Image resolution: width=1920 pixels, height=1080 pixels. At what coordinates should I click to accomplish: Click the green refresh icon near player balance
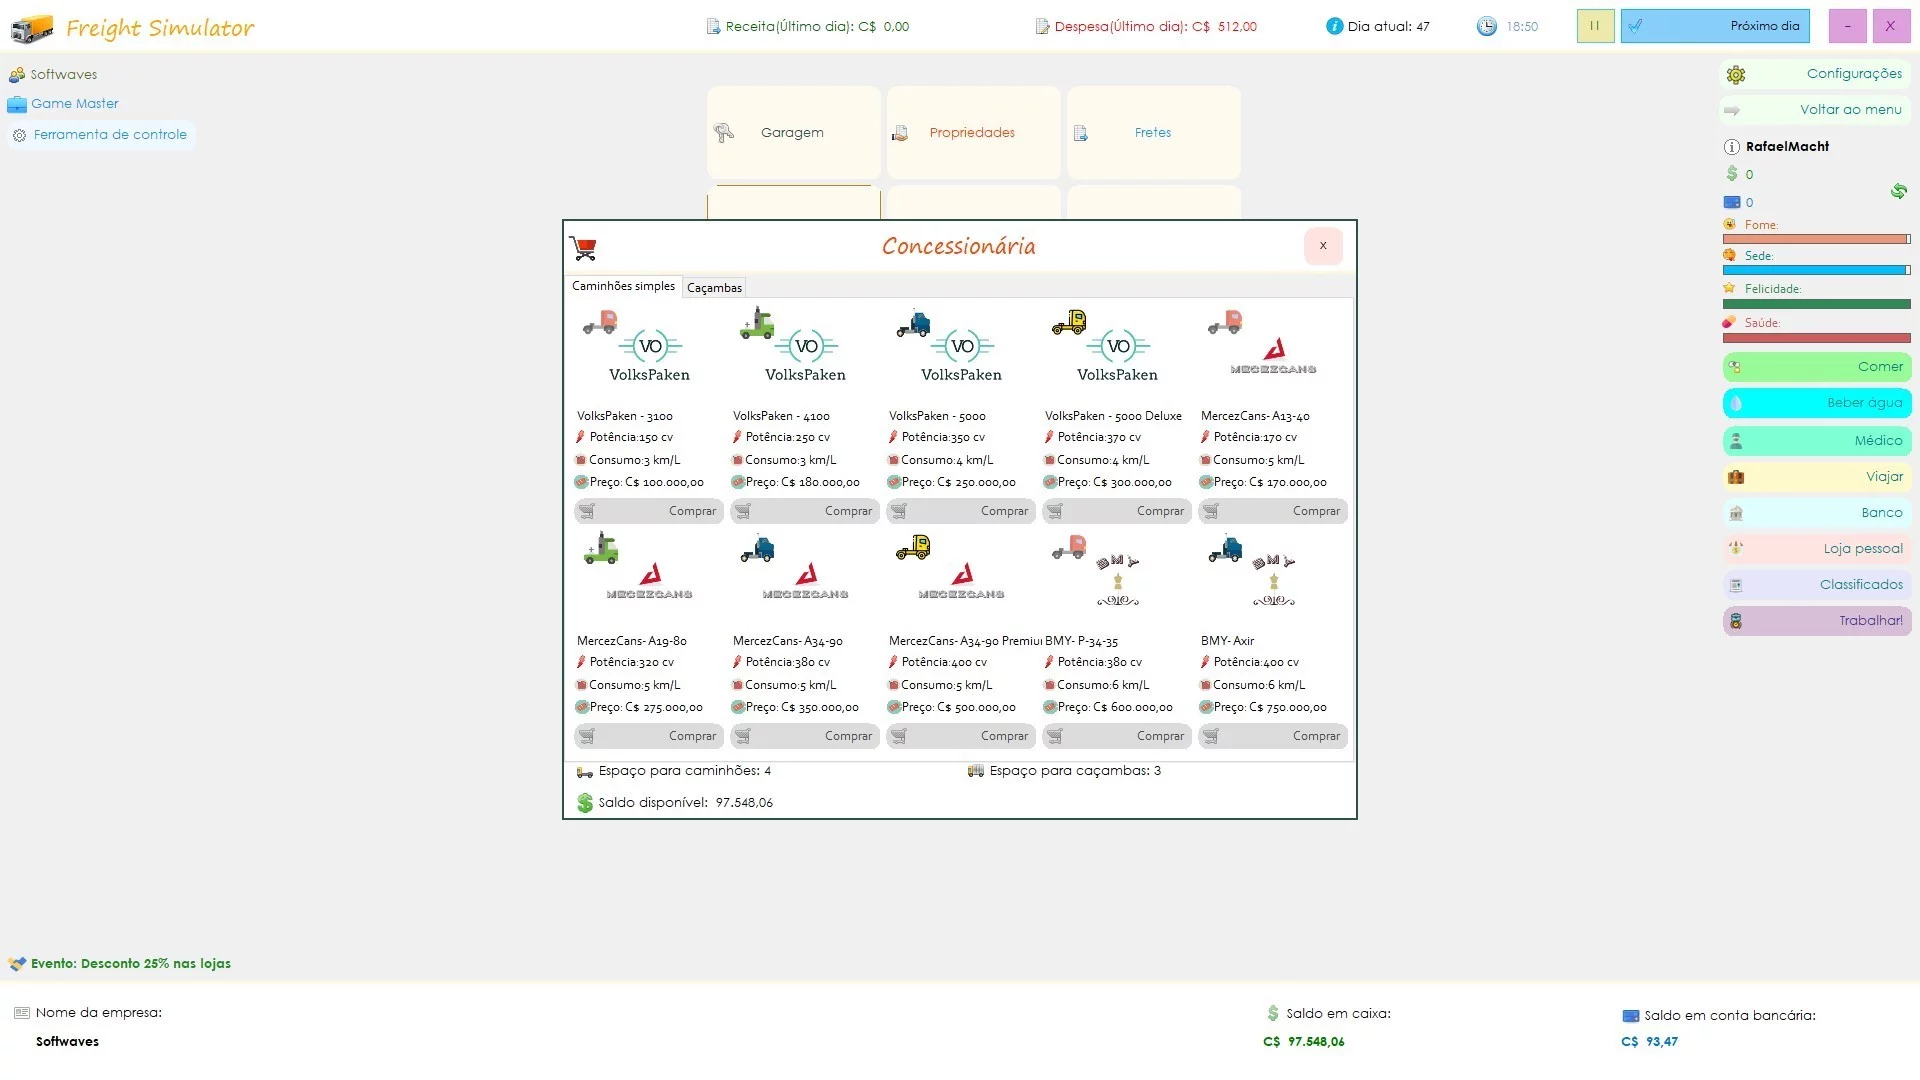(1898, 191)
